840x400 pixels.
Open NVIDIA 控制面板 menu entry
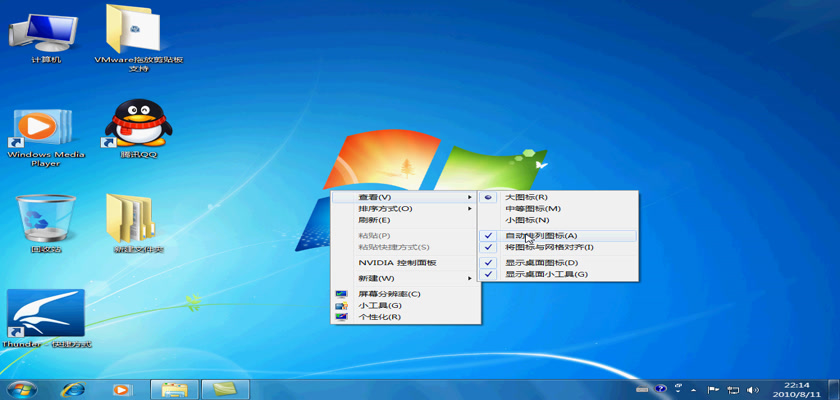pos(397,262)
